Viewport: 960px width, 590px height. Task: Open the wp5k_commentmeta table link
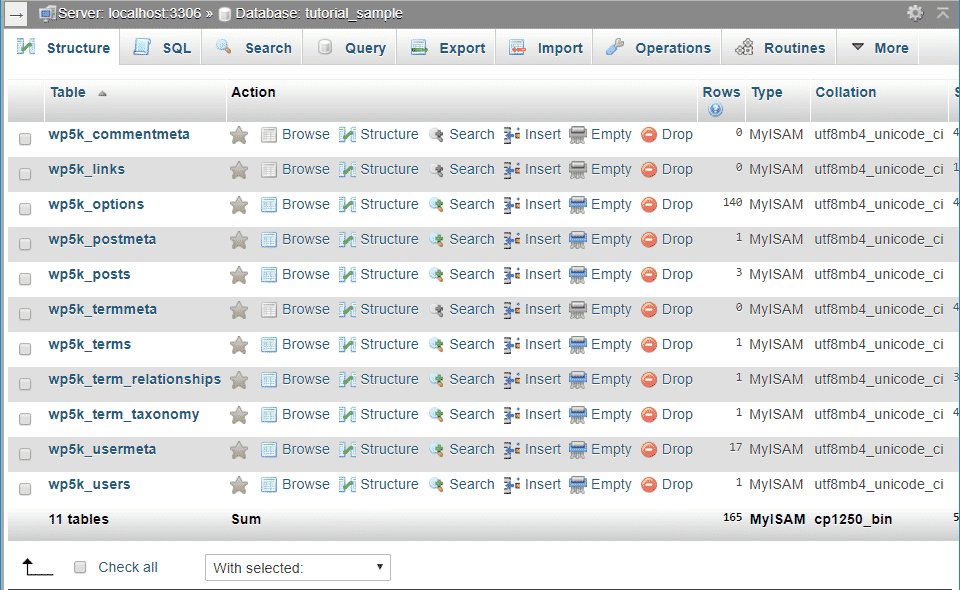pyautogui.click(x=119, y=135)
